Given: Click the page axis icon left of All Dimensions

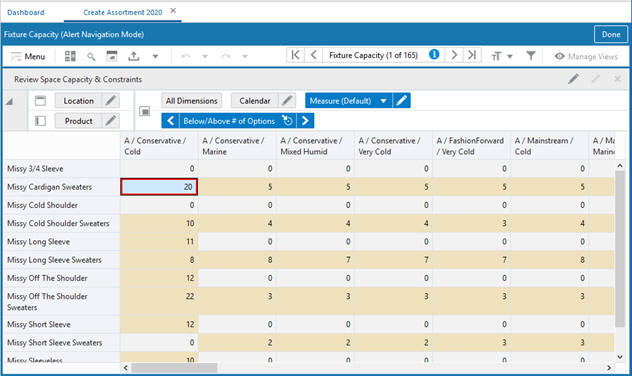Looking at the screenshot, I should (145, 111).
